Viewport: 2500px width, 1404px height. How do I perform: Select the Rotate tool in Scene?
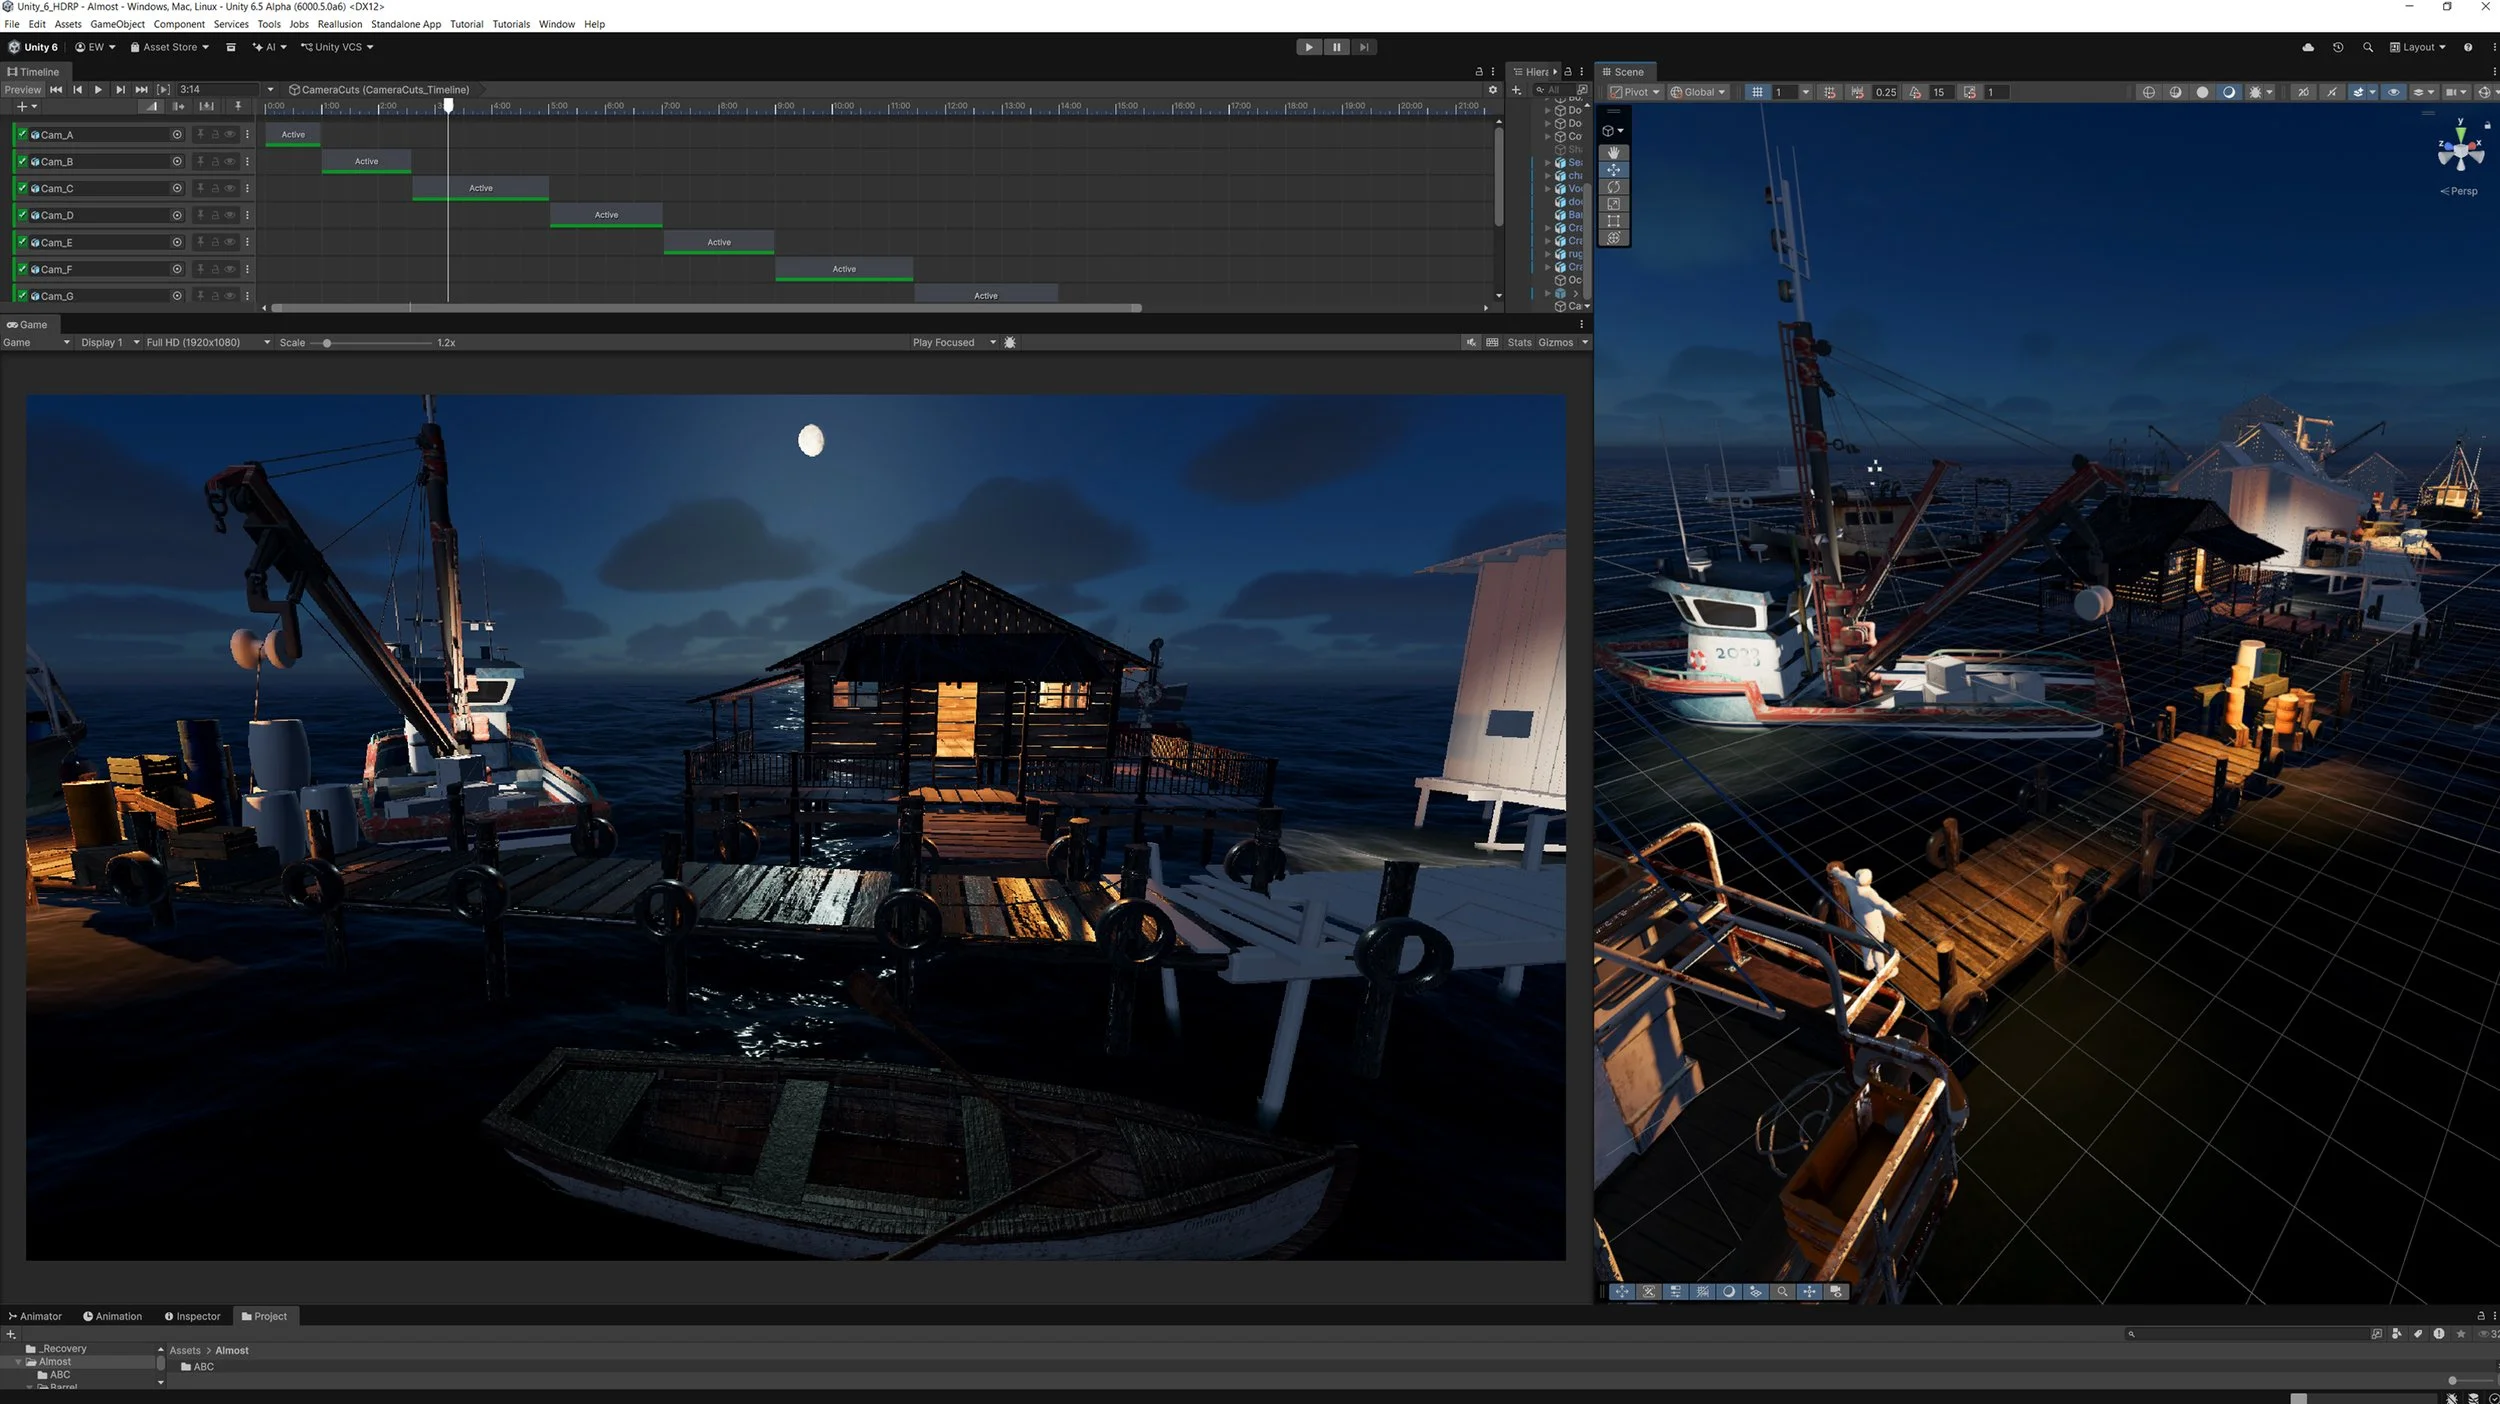point(1613,187)
